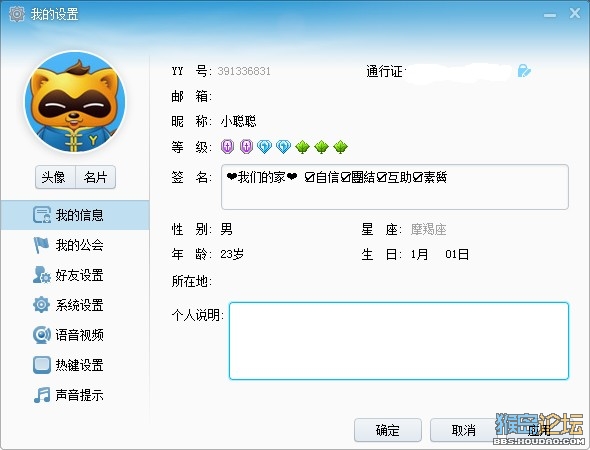590x450 pixels.
Task: Open 语音视频 settings
Action: click(x=75, y=335)
